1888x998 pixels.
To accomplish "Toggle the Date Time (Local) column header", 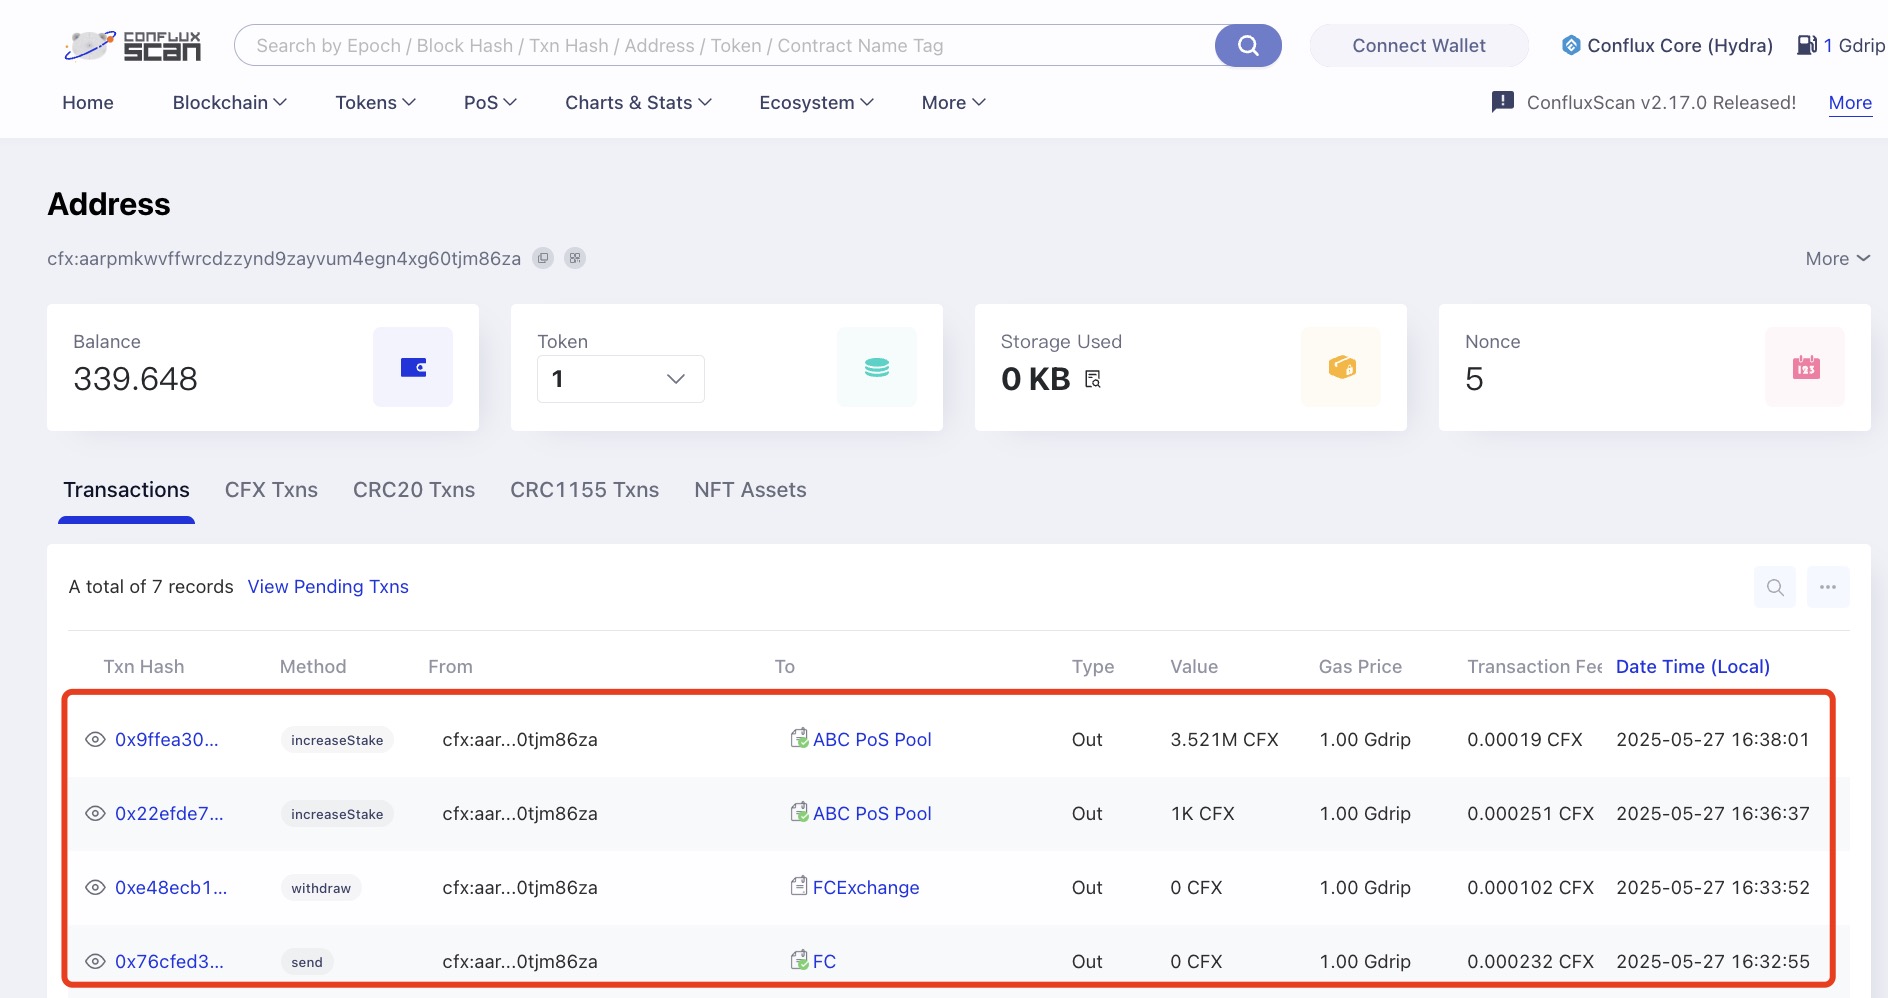I will pyautogui.click(x=1693, y=667).
